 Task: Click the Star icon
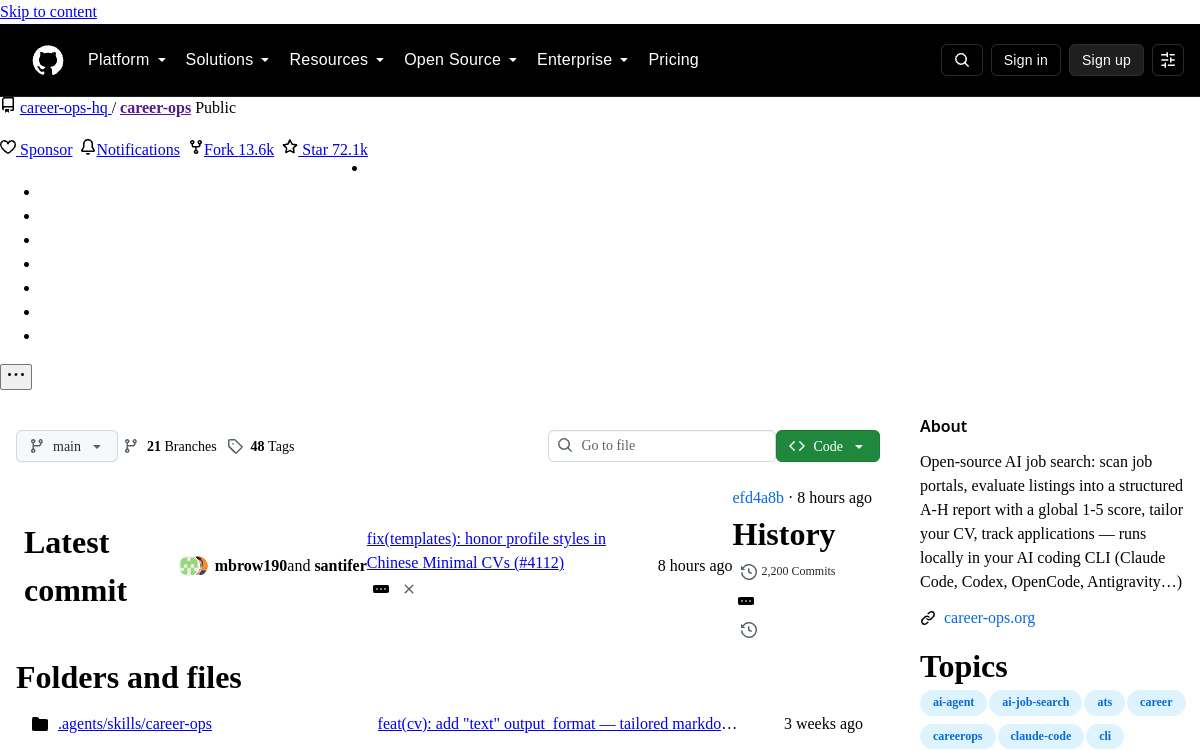(290, 147)
